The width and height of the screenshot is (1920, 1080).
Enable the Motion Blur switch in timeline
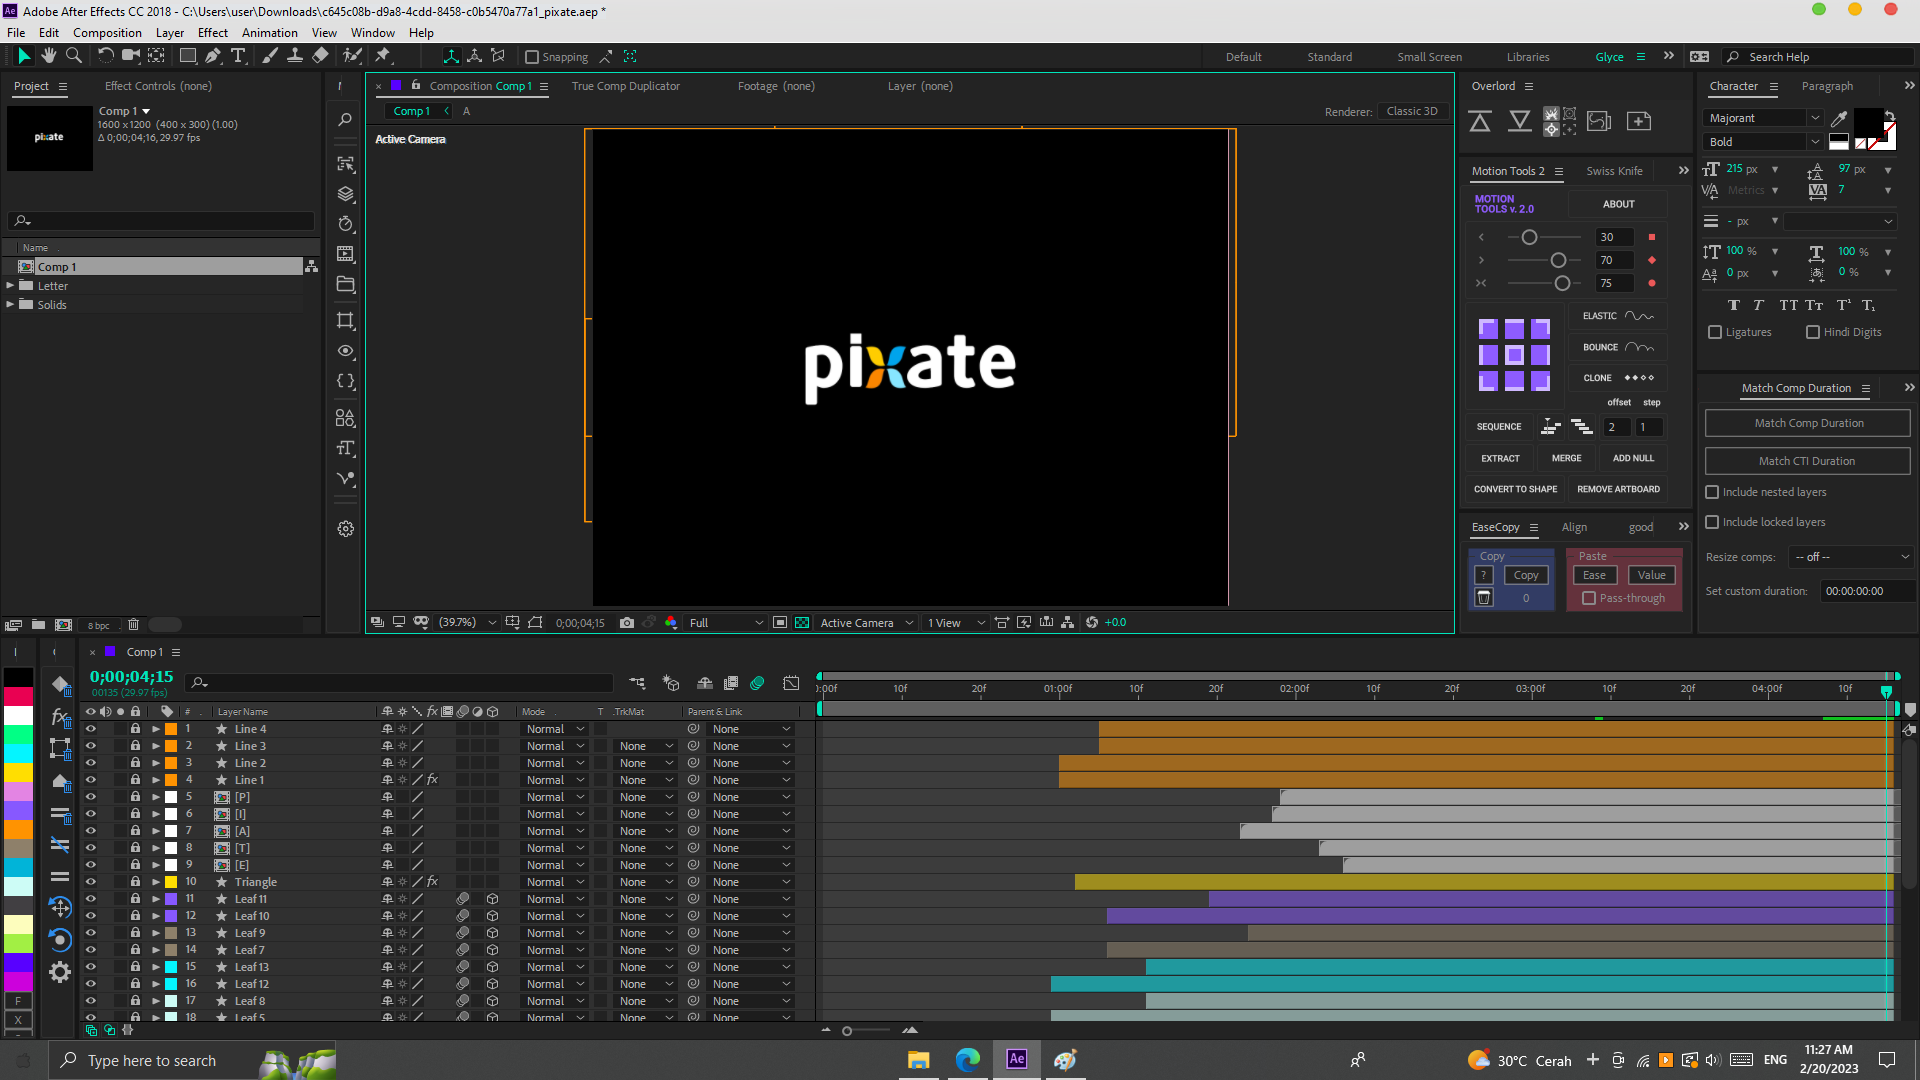point(757,683)
